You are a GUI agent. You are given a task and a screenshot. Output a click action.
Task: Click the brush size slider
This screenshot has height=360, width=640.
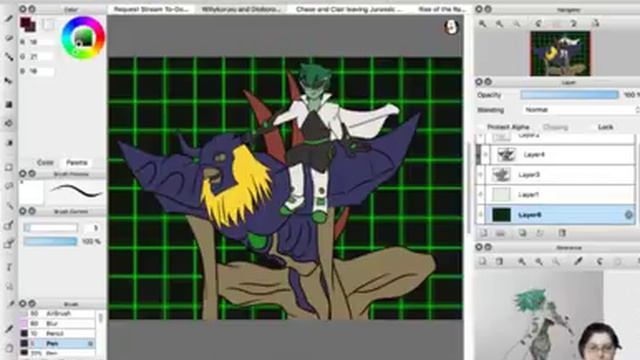[51, 228]
